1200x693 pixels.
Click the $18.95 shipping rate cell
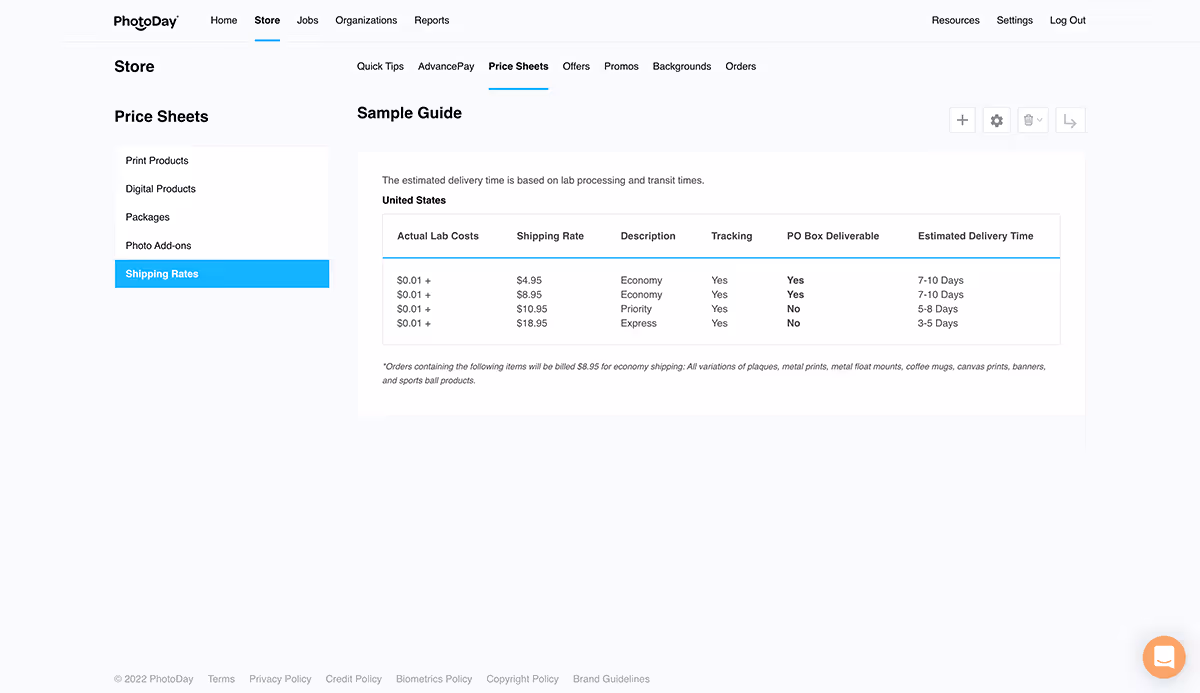click(532, 323)
